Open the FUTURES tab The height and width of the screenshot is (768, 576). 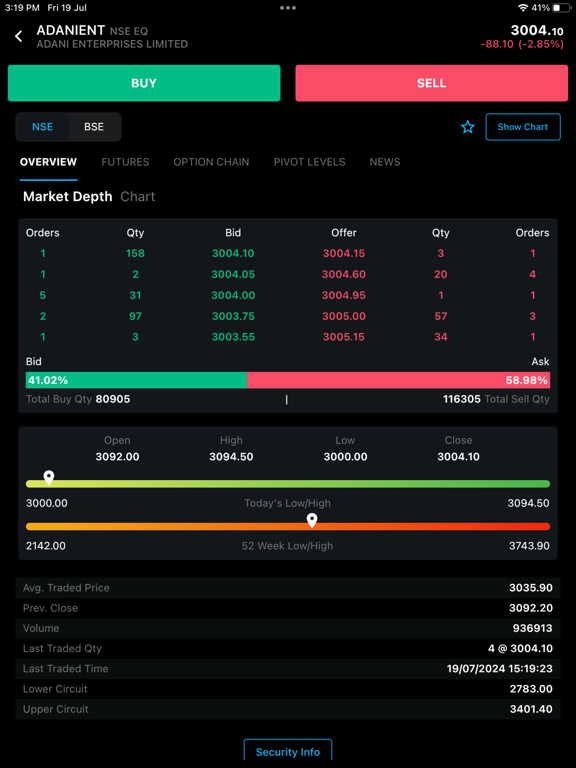coord(125,162)
